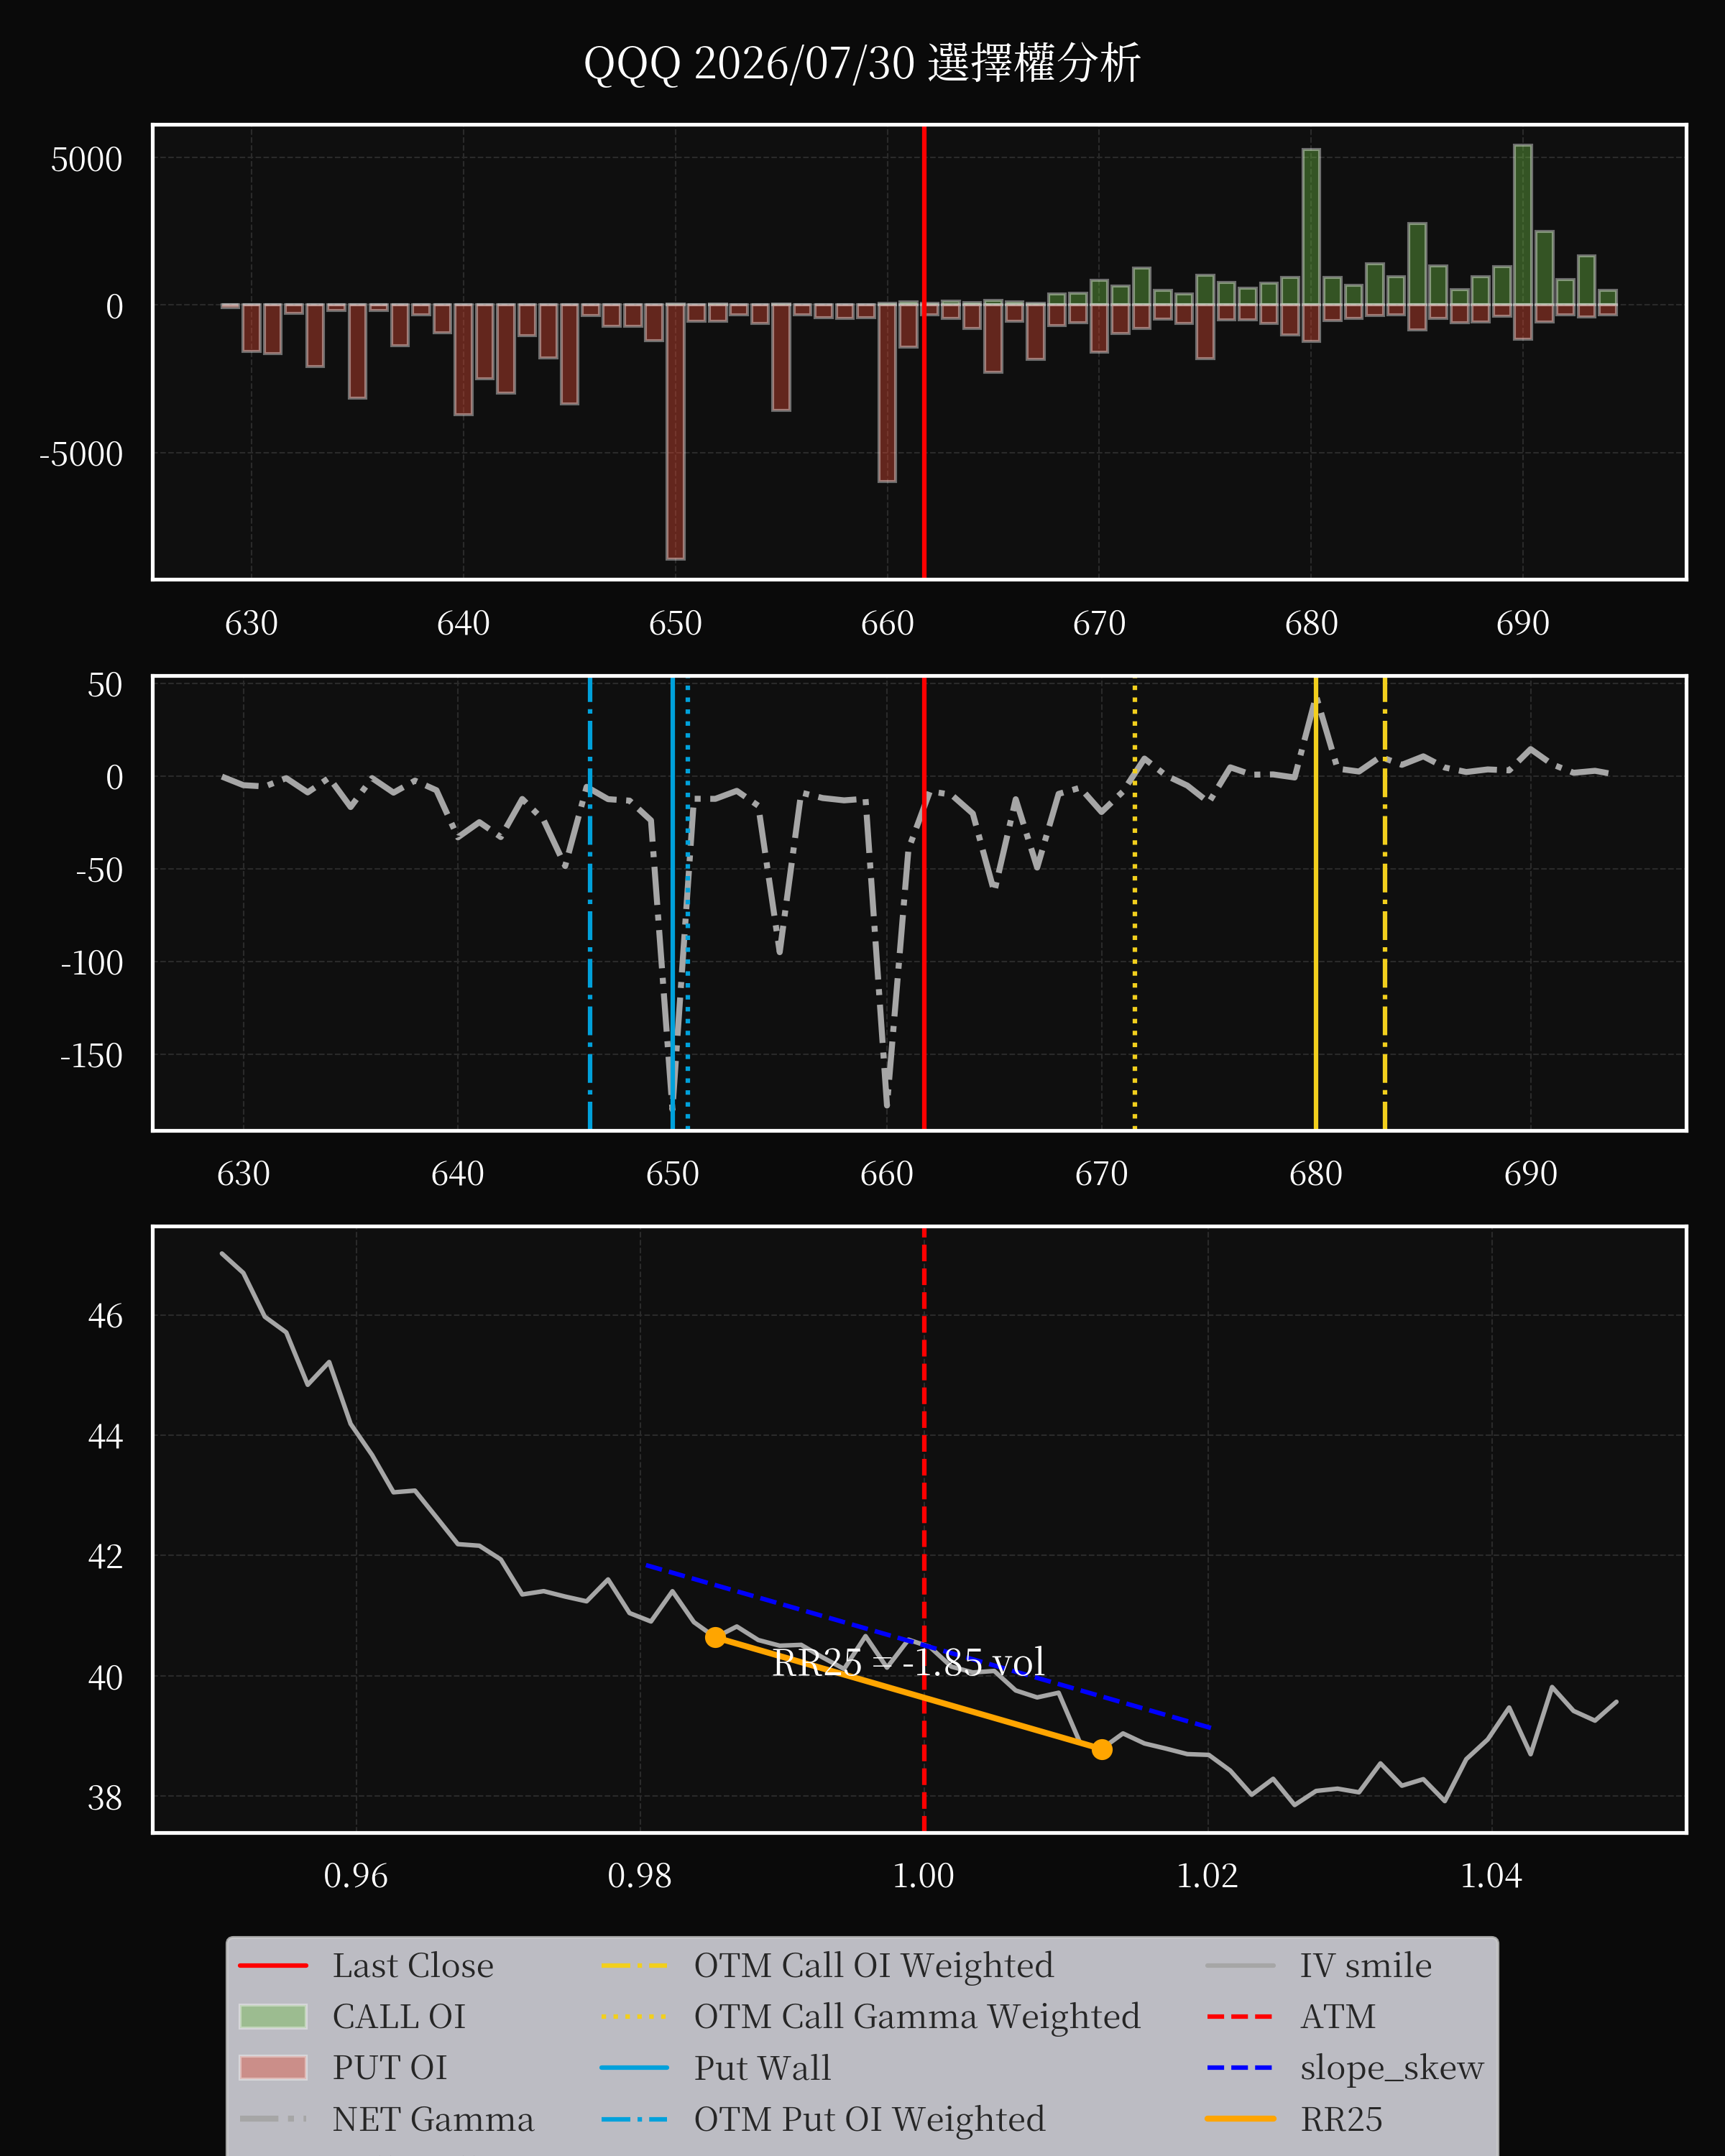Click the "1.04" x-axis label in IV chart
The image size is (1725, 2156).
point(1492,1875)
